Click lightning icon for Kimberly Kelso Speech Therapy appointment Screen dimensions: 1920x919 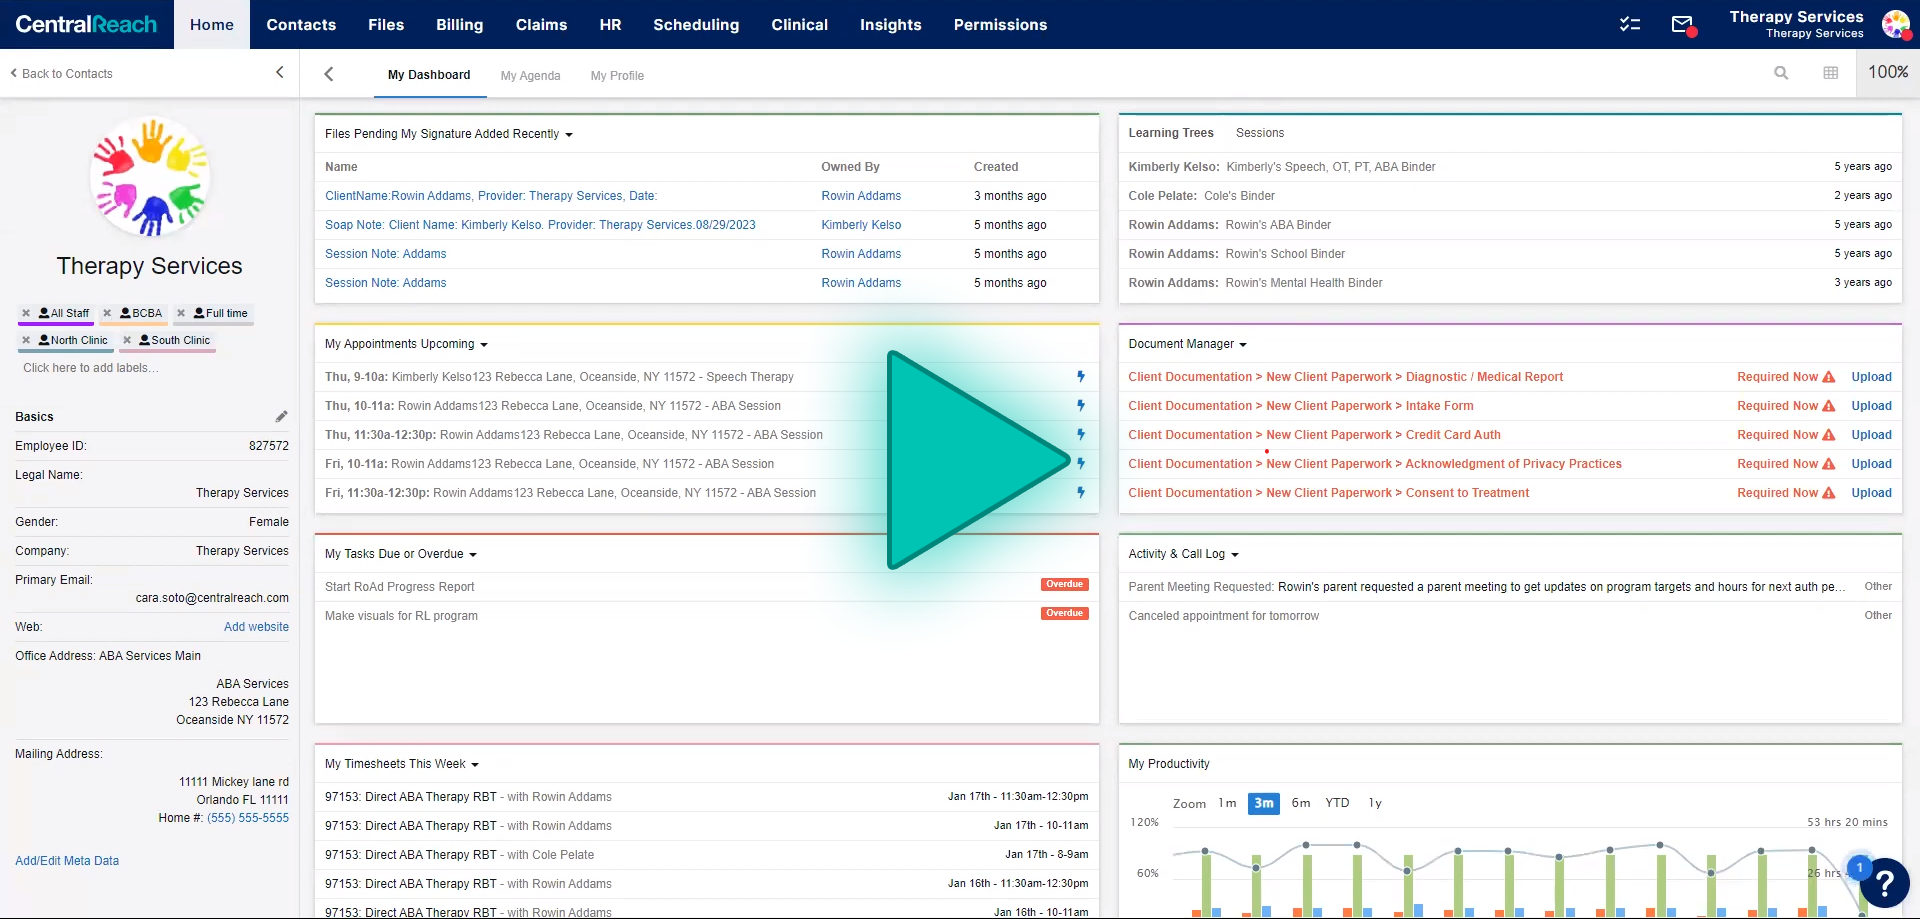(x=1081, y=376)
